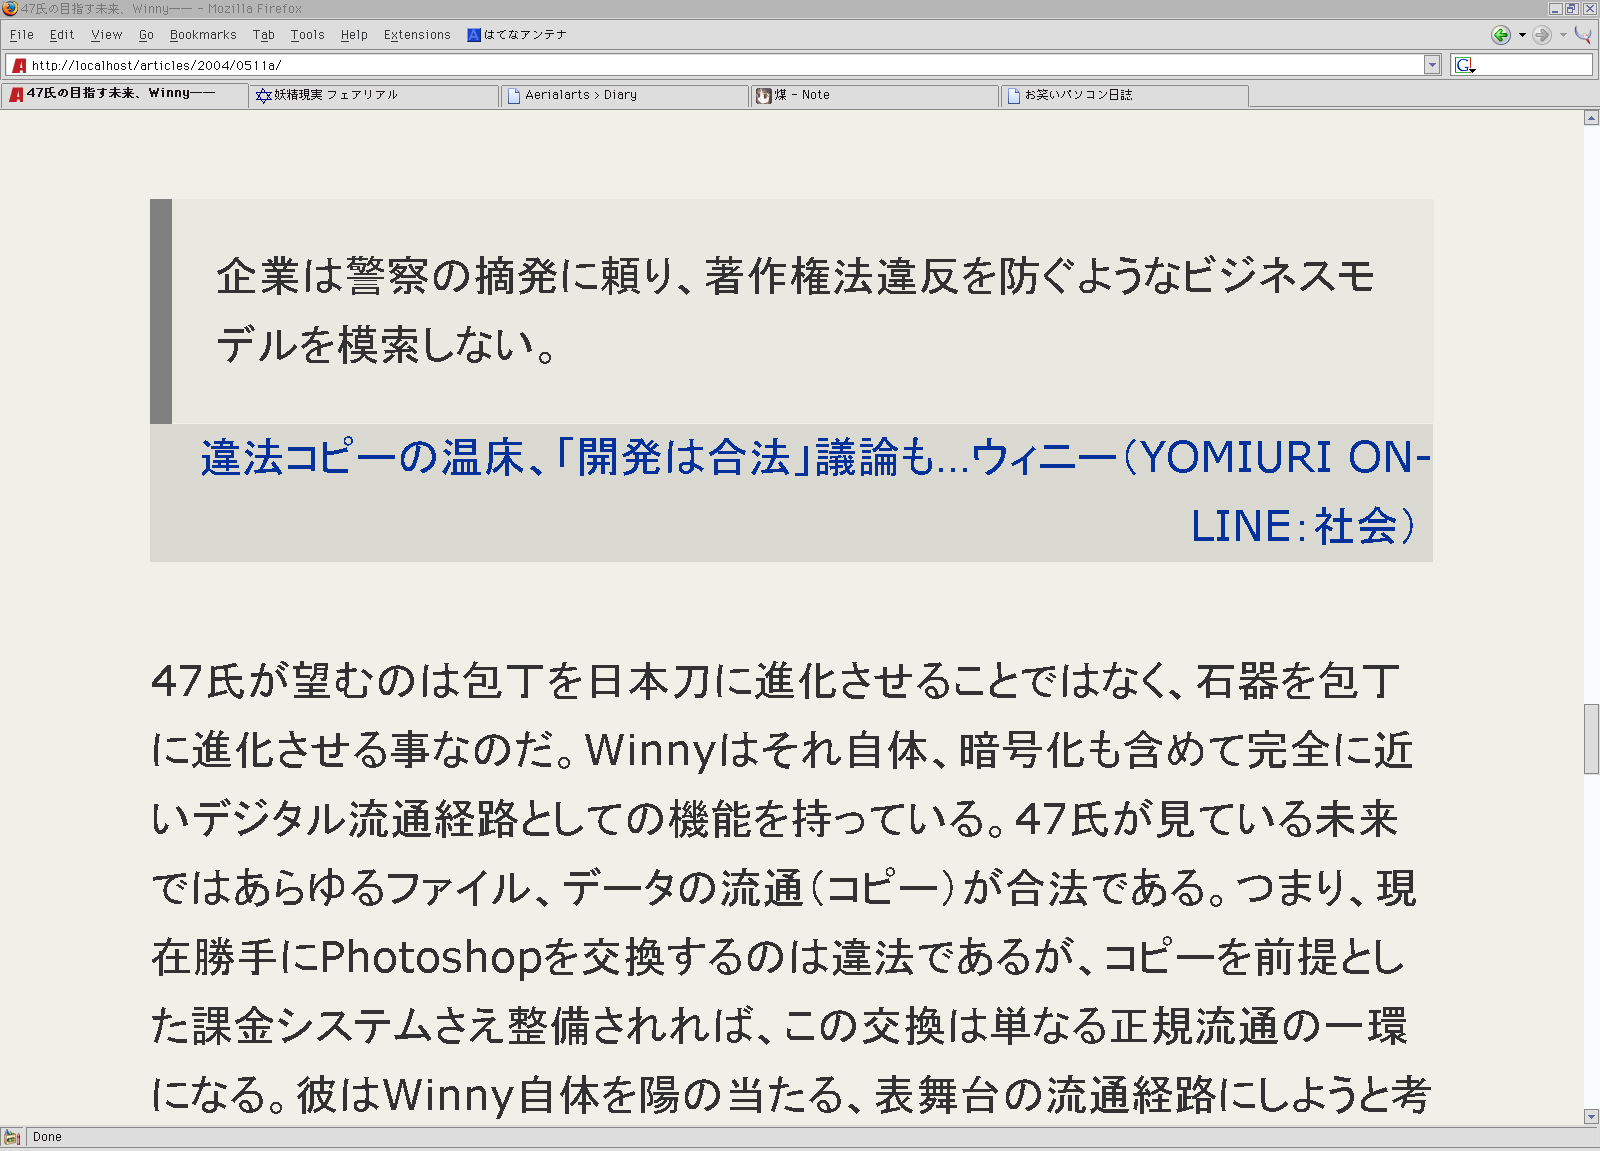
Task: Click the red site favicon in the address bar
Action: point(19,65)
